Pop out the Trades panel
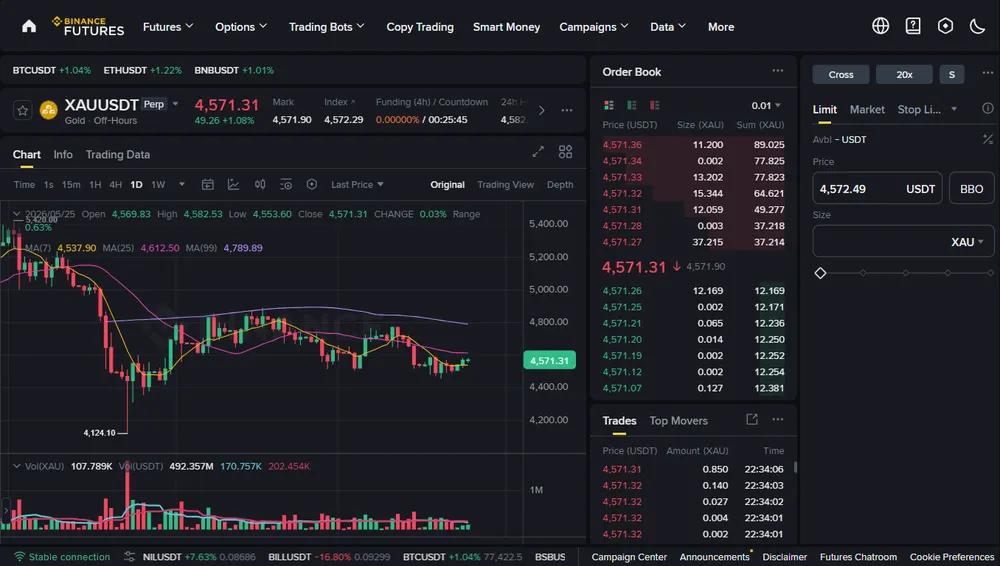 (752, 419)
